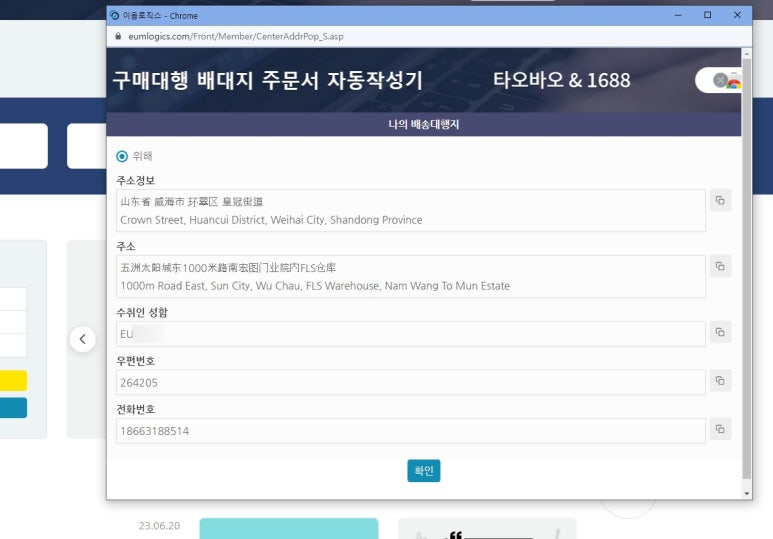
Task: Copy the 수취인 성함 recipient name
Action: tap(720, 332)
